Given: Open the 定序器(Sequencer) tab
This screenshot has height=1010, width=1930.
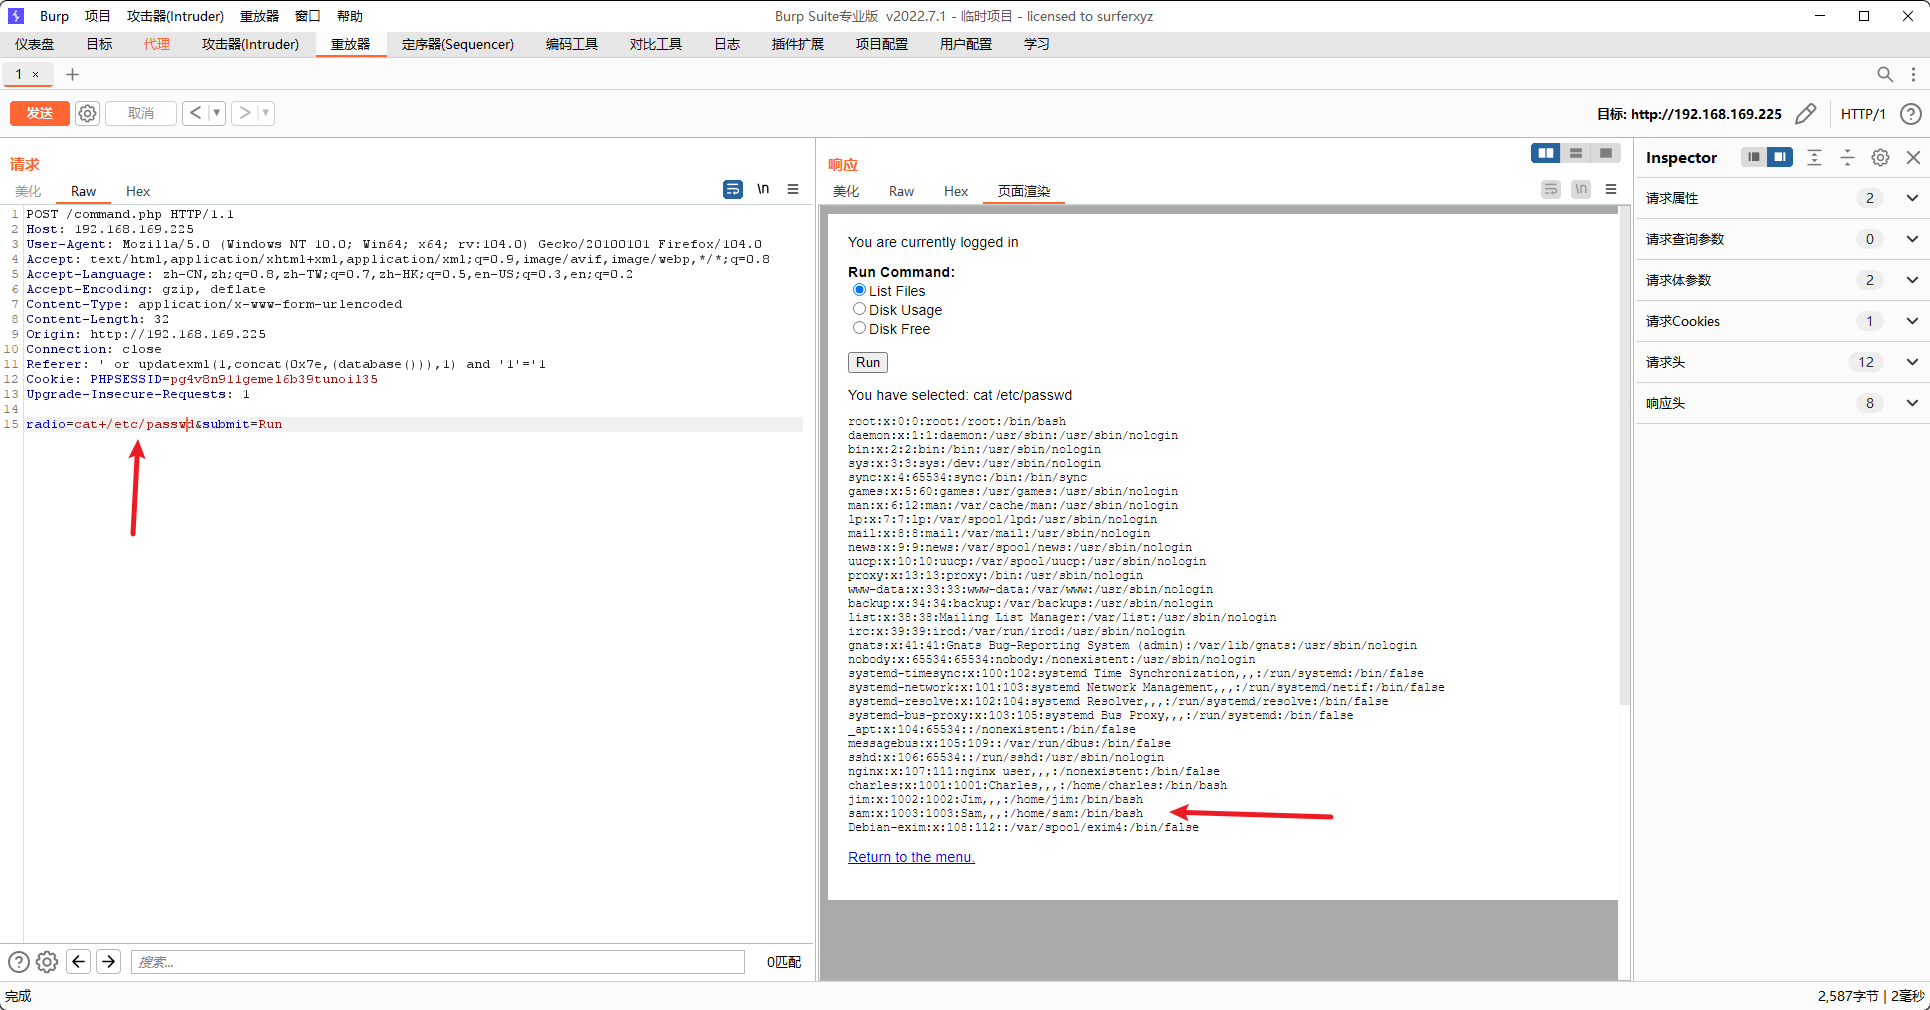Looking at the screenshot, I should click(x=458, y=44).
